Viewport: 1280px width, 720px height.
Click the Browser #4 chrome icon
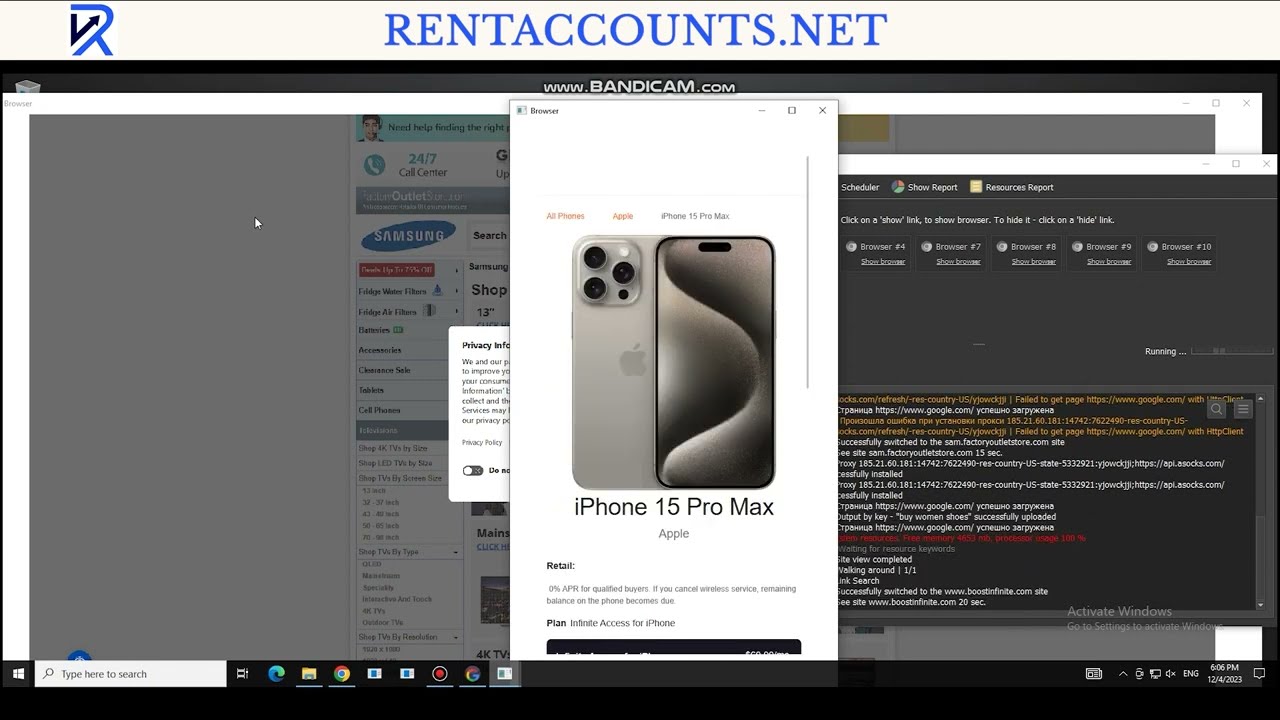click(851, 246)
